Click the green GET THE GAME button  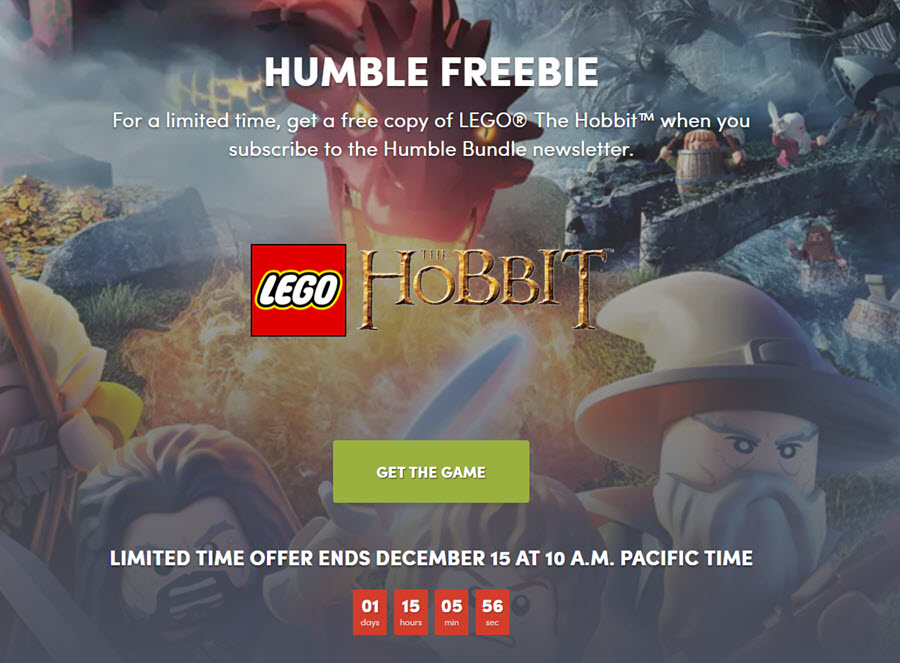point(431,472)
